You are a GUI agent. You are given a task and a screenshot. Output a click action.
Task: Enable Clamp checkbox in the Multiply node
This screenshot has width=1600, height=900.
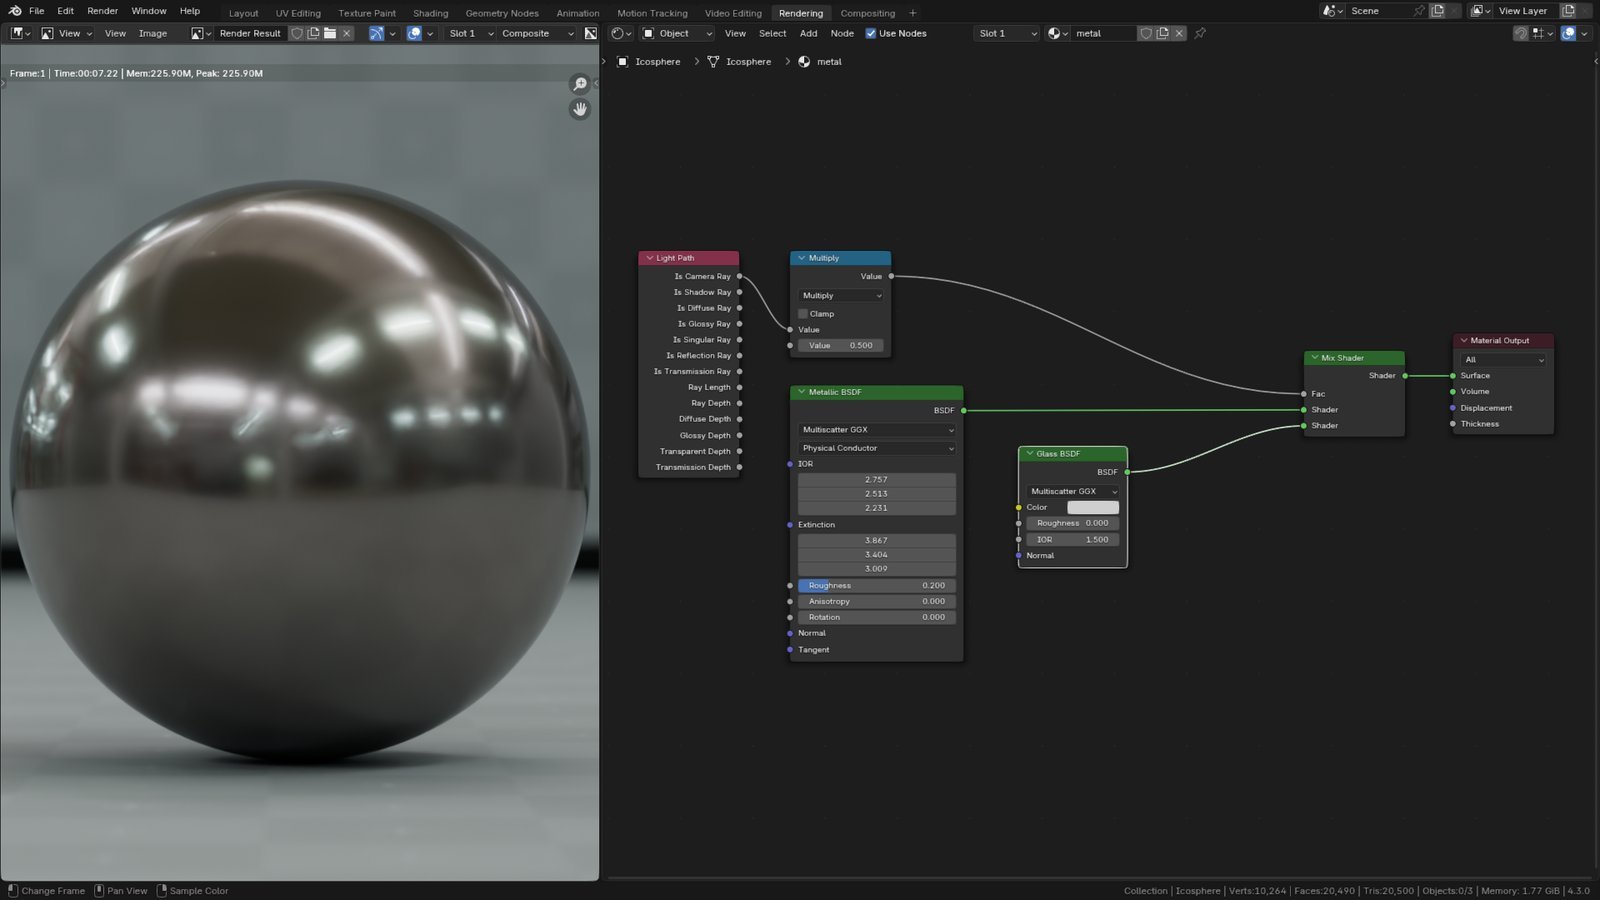point(803,314)
